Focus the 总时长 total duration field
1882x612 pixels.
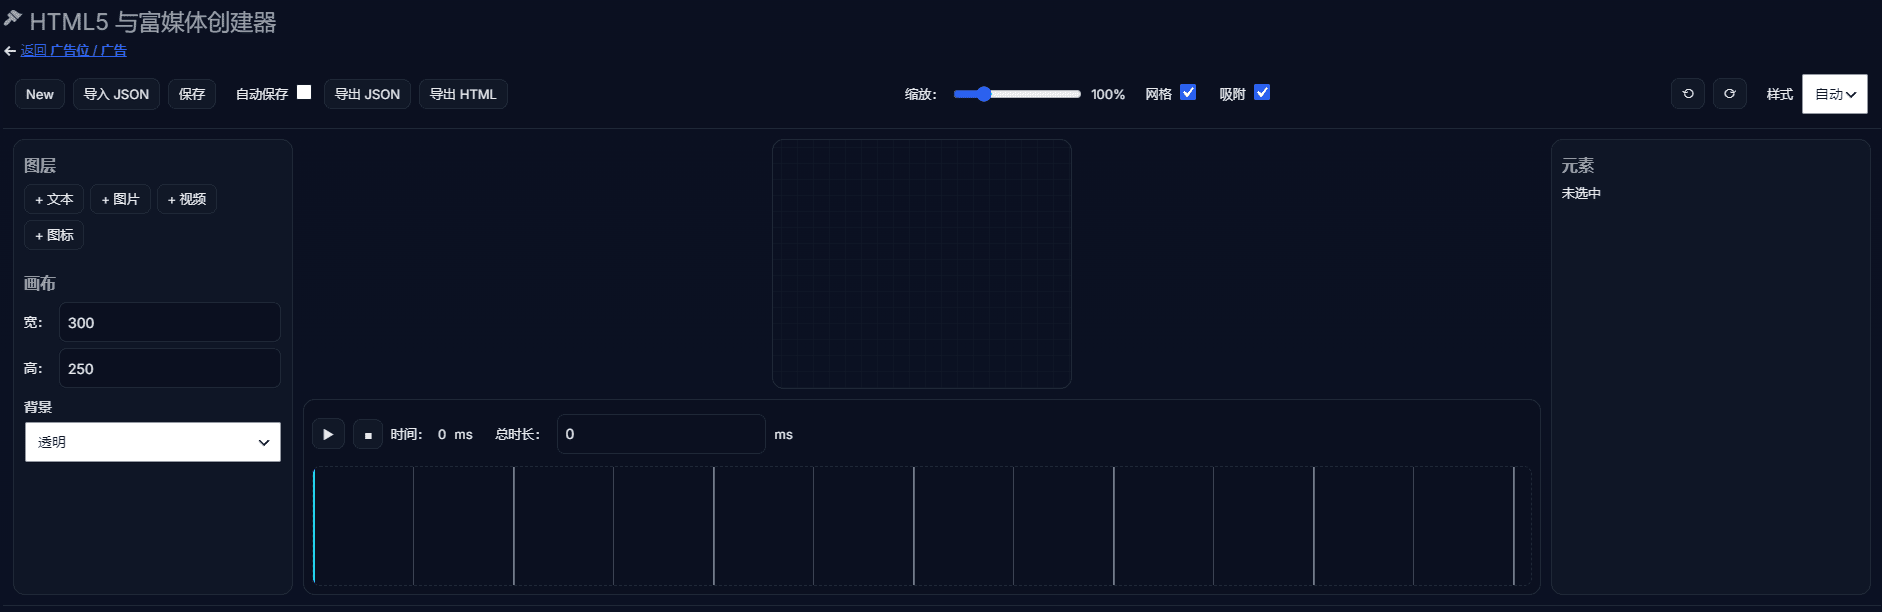point(661,434)
